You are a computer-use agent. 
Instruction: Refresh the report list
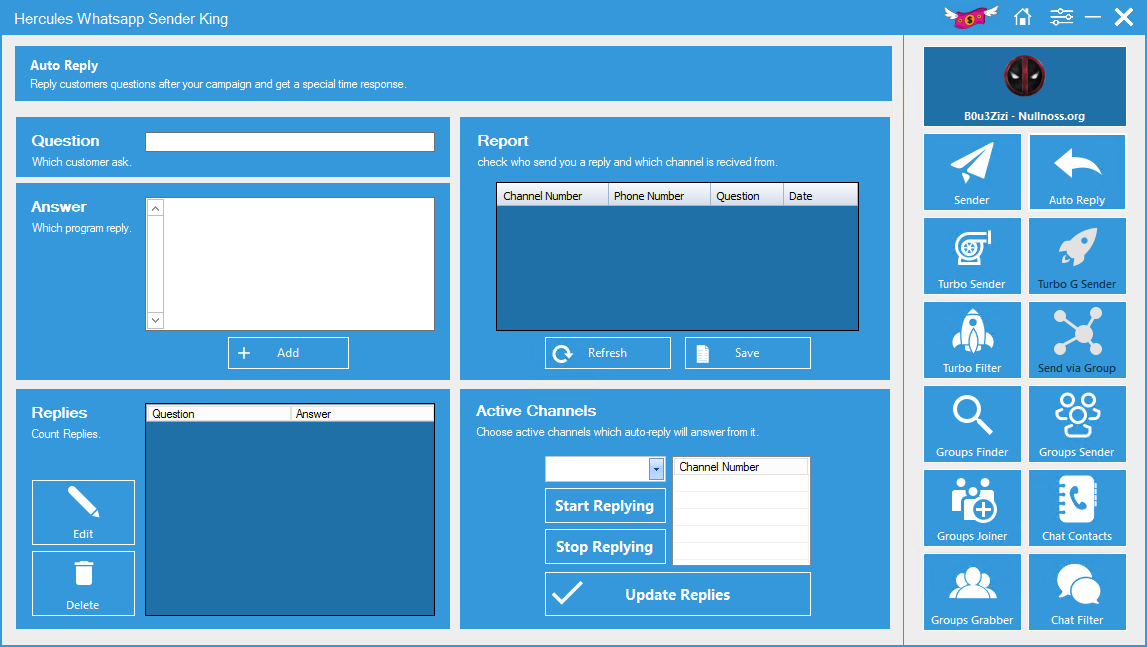(608, 353)
